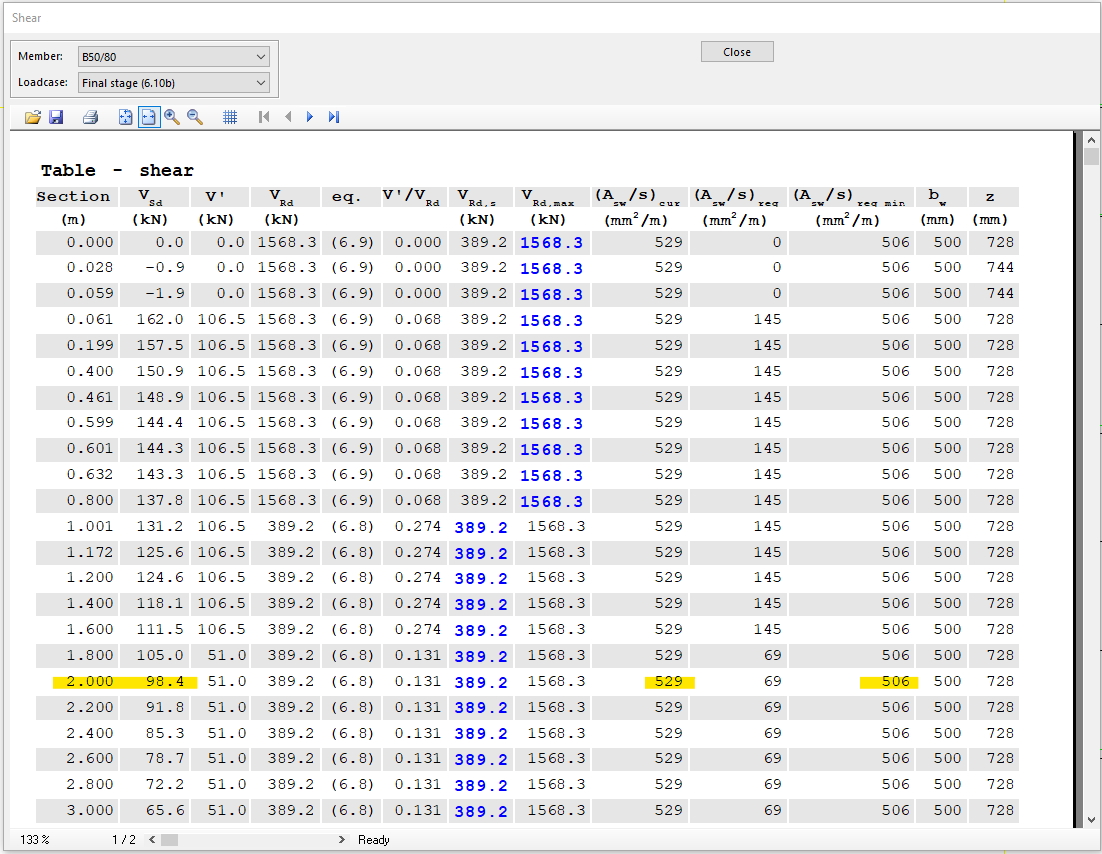Click the section value 0.061

click(x=89, y=319)
